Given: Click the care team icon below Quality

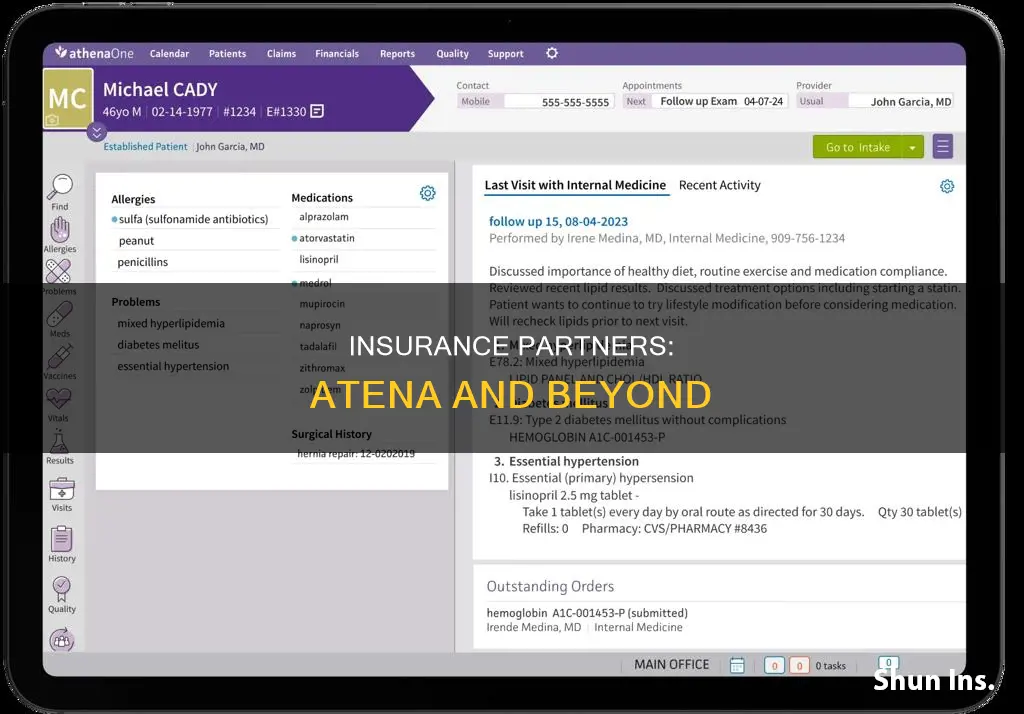Looking at the screenshot, I should coord(61,640).
